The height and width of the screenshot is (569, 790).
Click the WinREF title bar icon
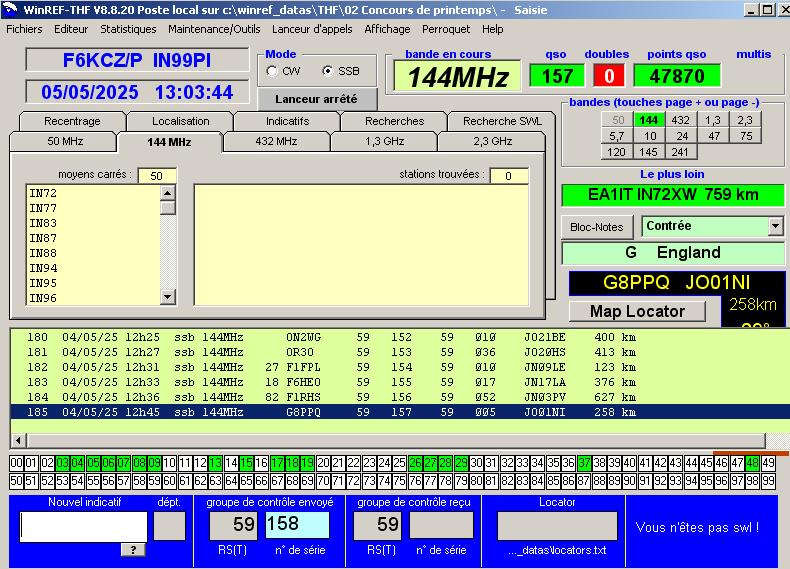click(x=10, y=9)
